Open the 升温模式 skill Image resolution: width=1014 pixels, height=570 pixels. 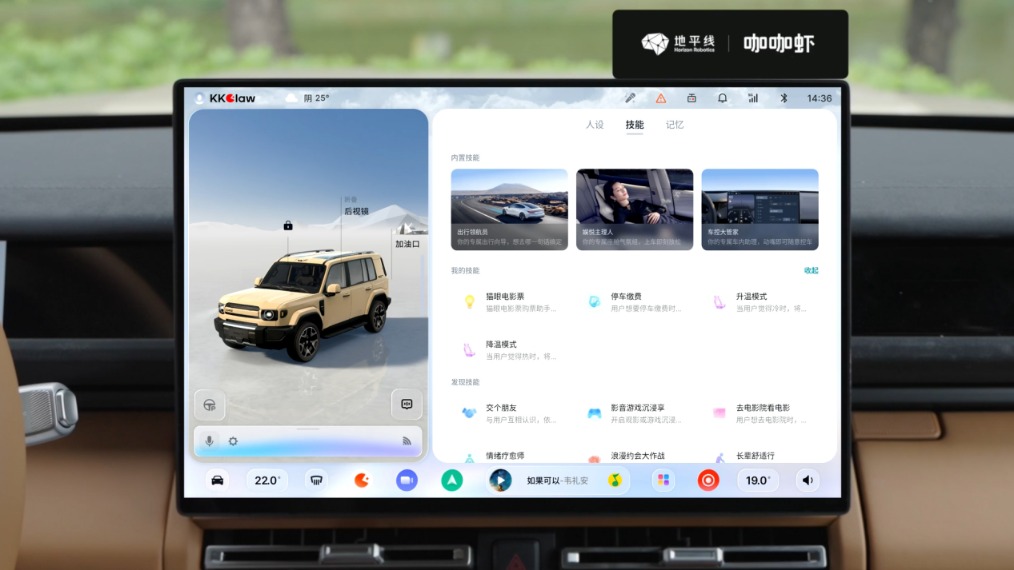(760, 302)
